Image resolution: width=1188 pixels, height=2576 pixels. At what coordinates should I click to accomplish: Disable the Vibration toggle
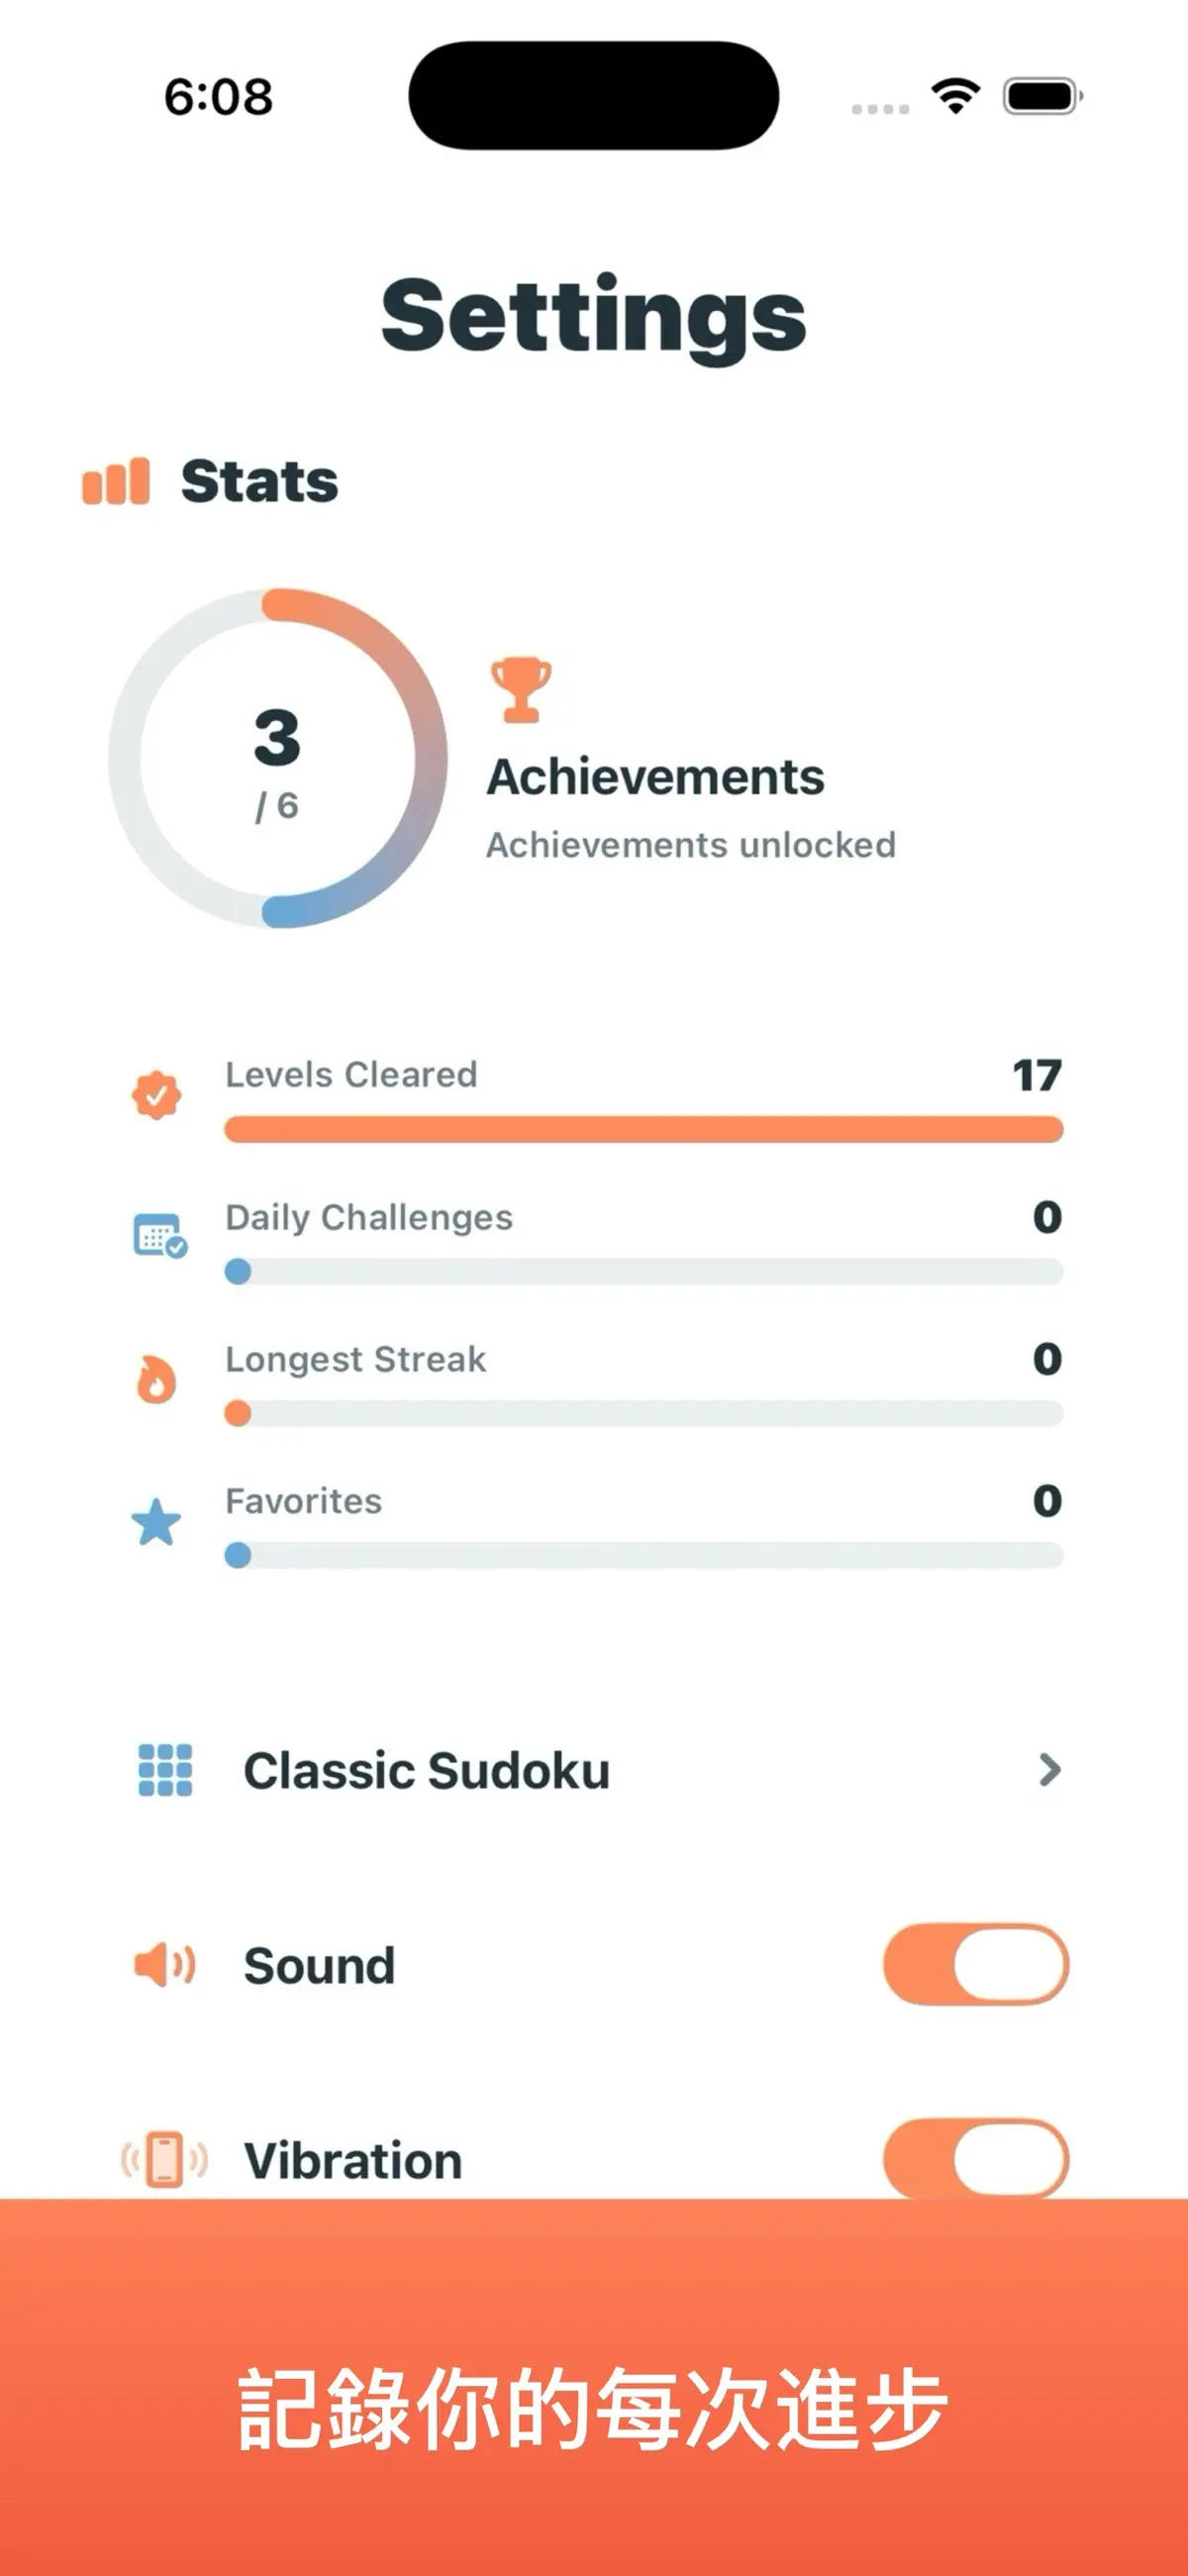[976, 2158]
